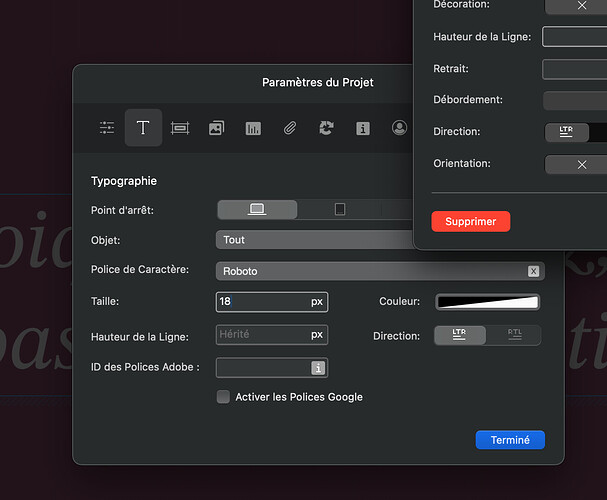The width and height of the screenshot is (607, 500).
Task: Open the info settings tab
Action: [363, 128]
